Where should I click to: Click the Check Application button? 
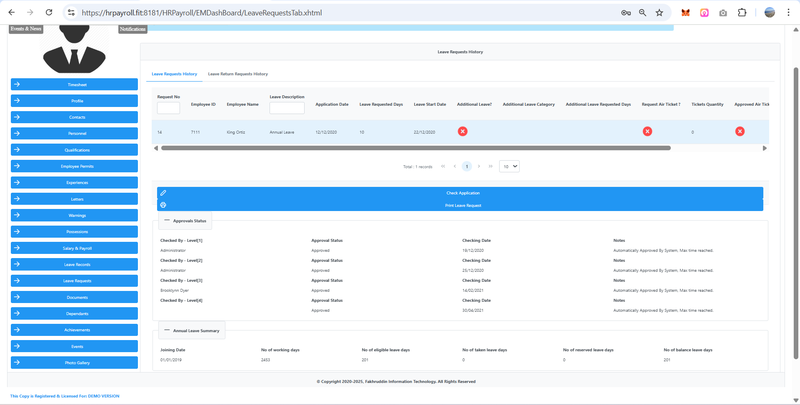coord(460,193)
